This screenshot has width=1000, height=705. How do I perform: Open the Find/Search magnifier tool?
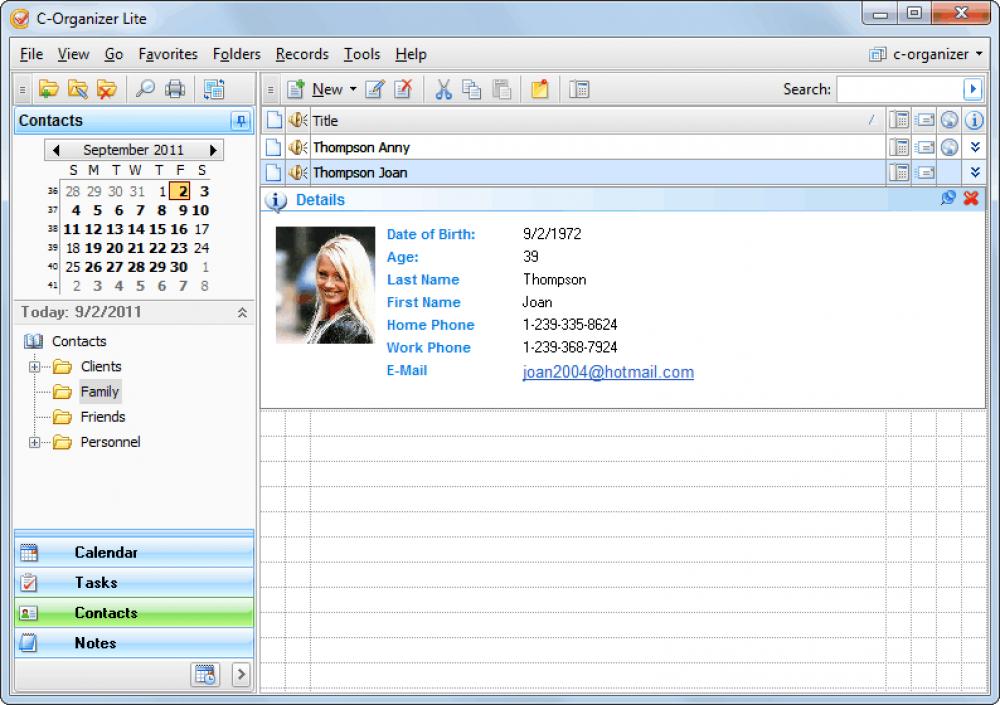point(145,89)
